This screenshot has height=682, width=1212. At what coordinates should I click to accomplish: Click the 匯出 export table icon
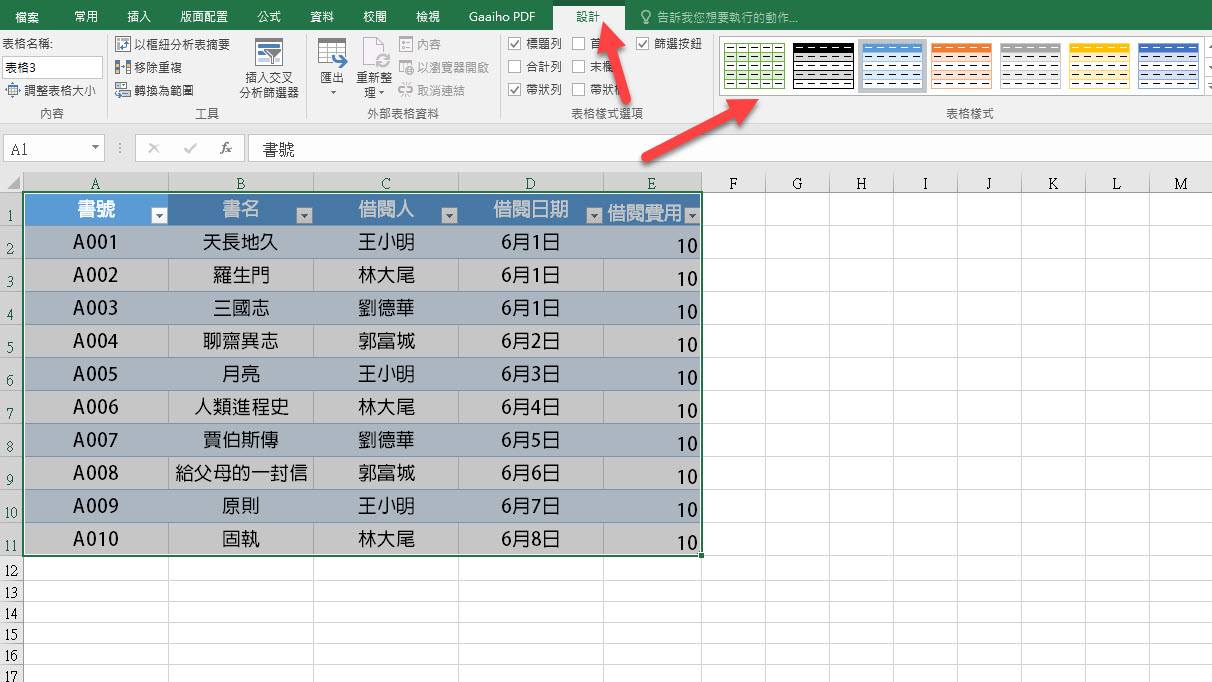click(332, 54)
